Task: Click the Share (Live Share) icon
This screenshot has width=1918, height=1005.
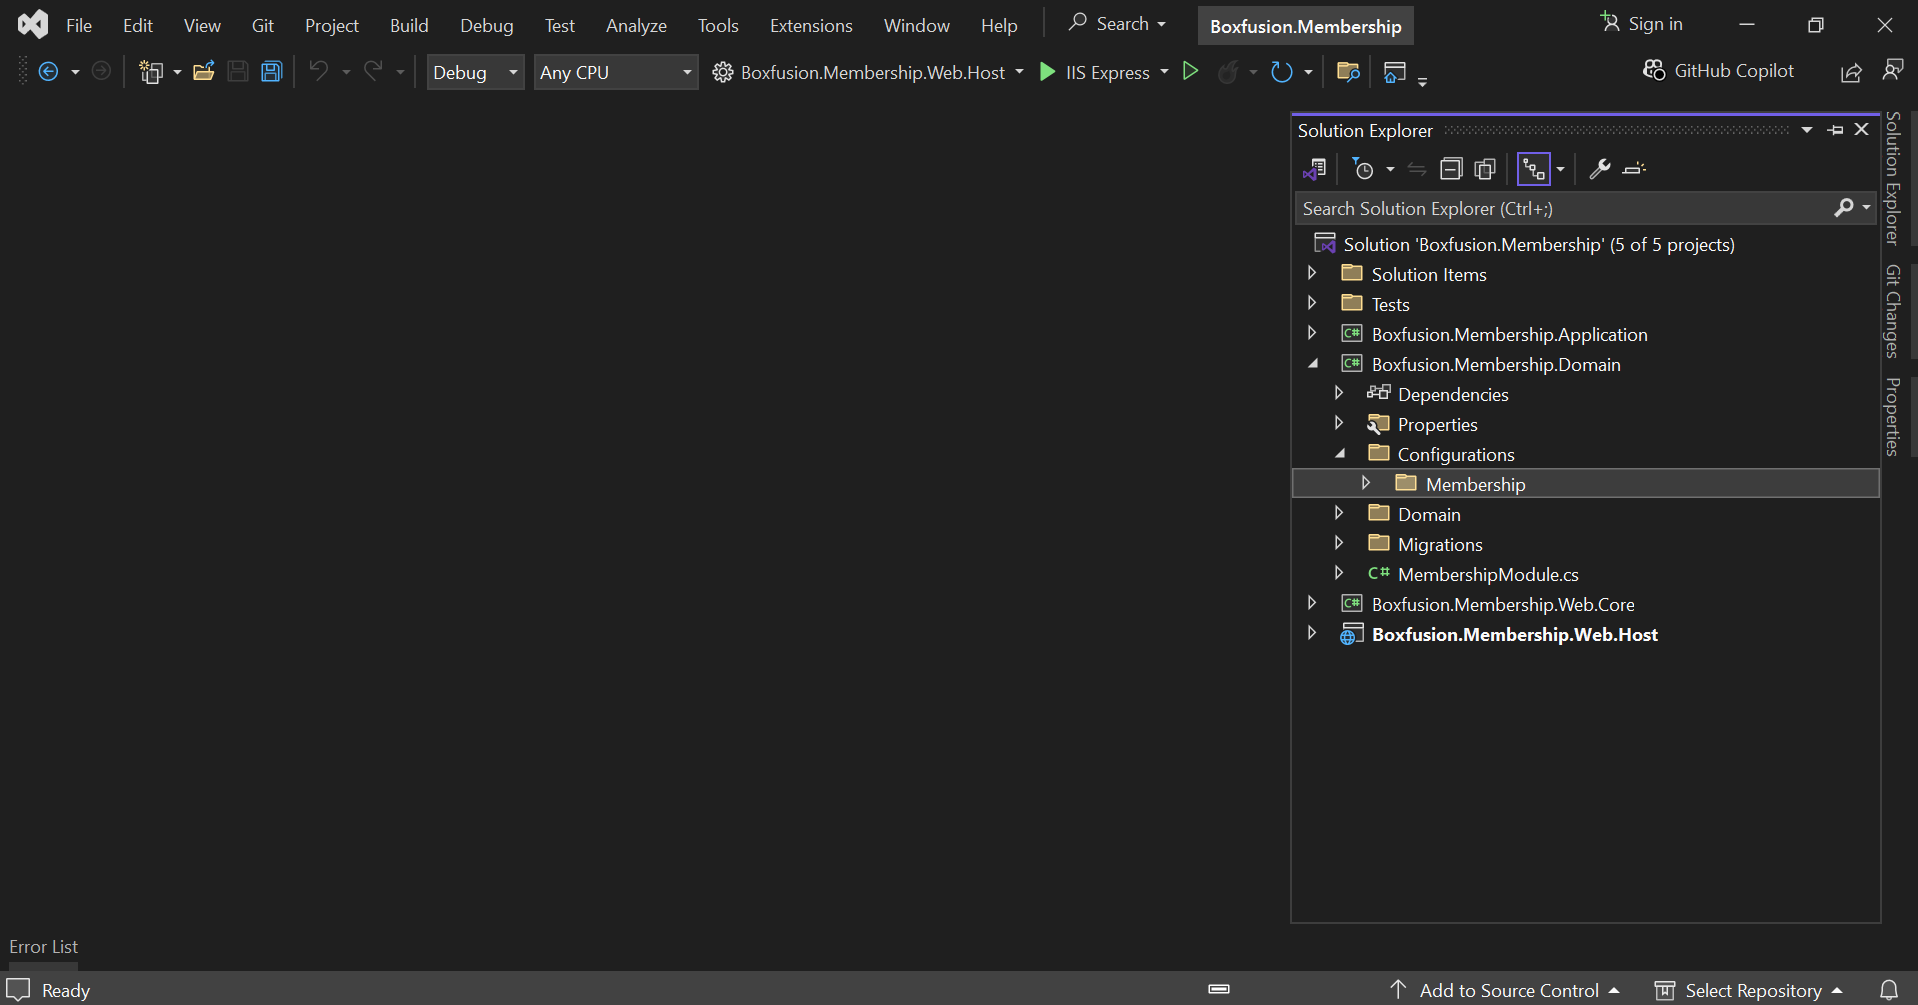Action: tap(1851, 72)
